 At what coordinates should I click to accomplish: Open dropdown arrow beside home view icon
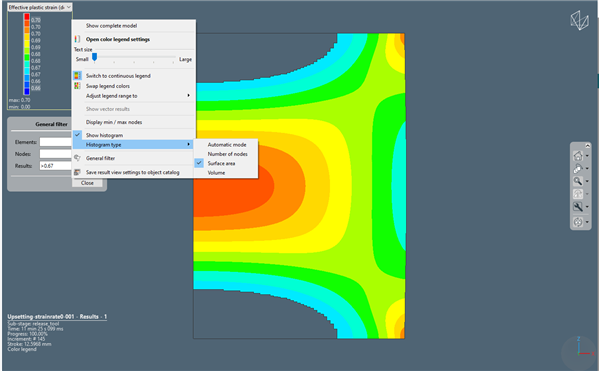coord(587,156)
